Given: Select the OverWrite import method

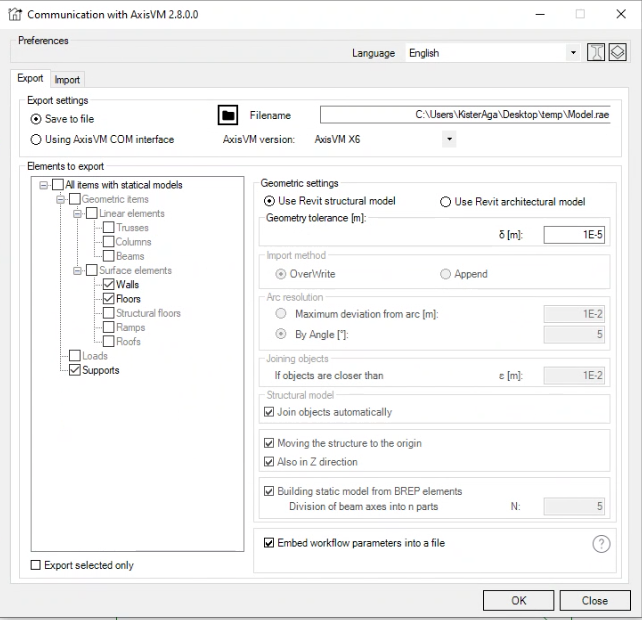Looking at the screenshot, I should 280,274.
